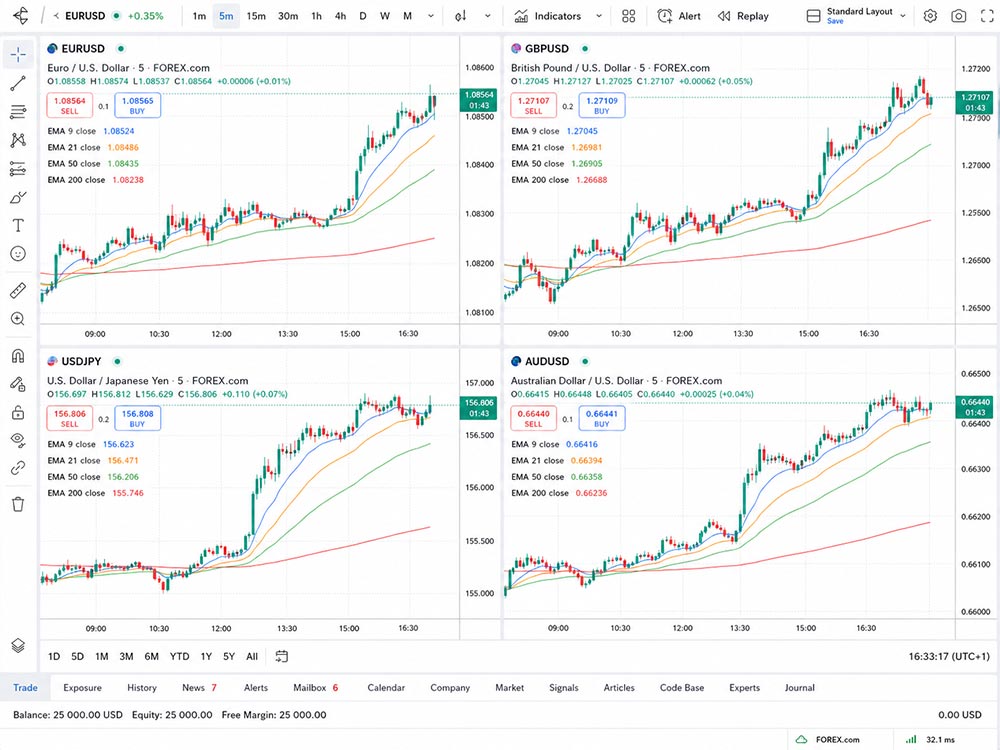
Task: Open the Mailbox tab
Action: [316, 688]
